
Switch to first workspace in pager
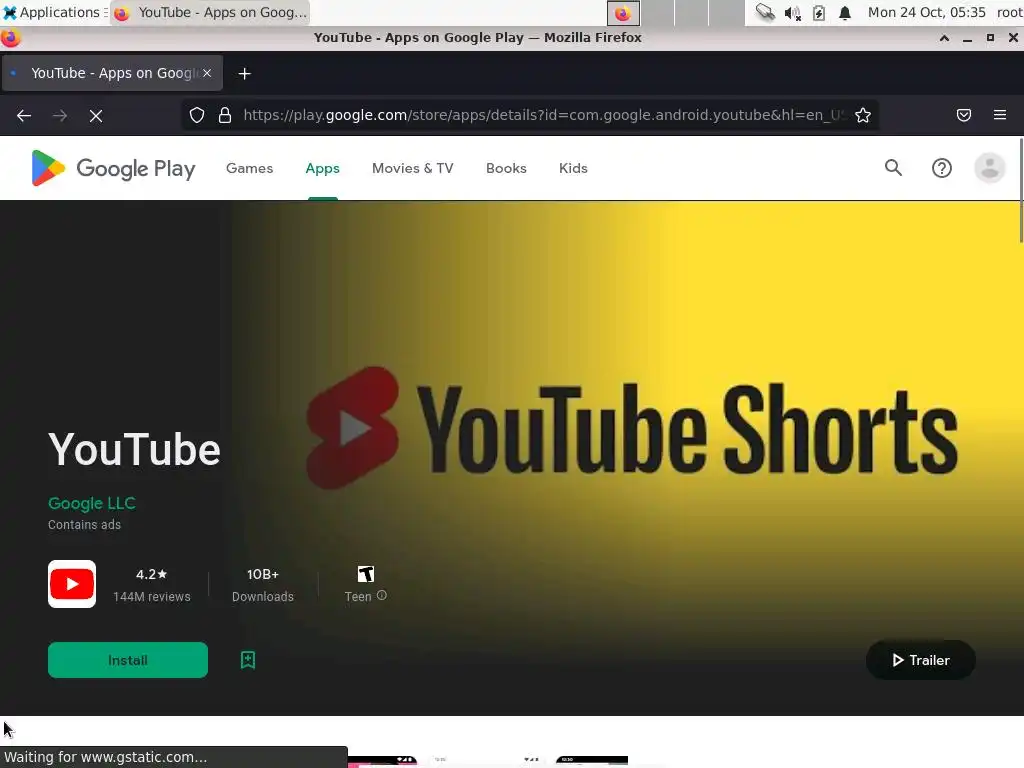coord(623,13)
